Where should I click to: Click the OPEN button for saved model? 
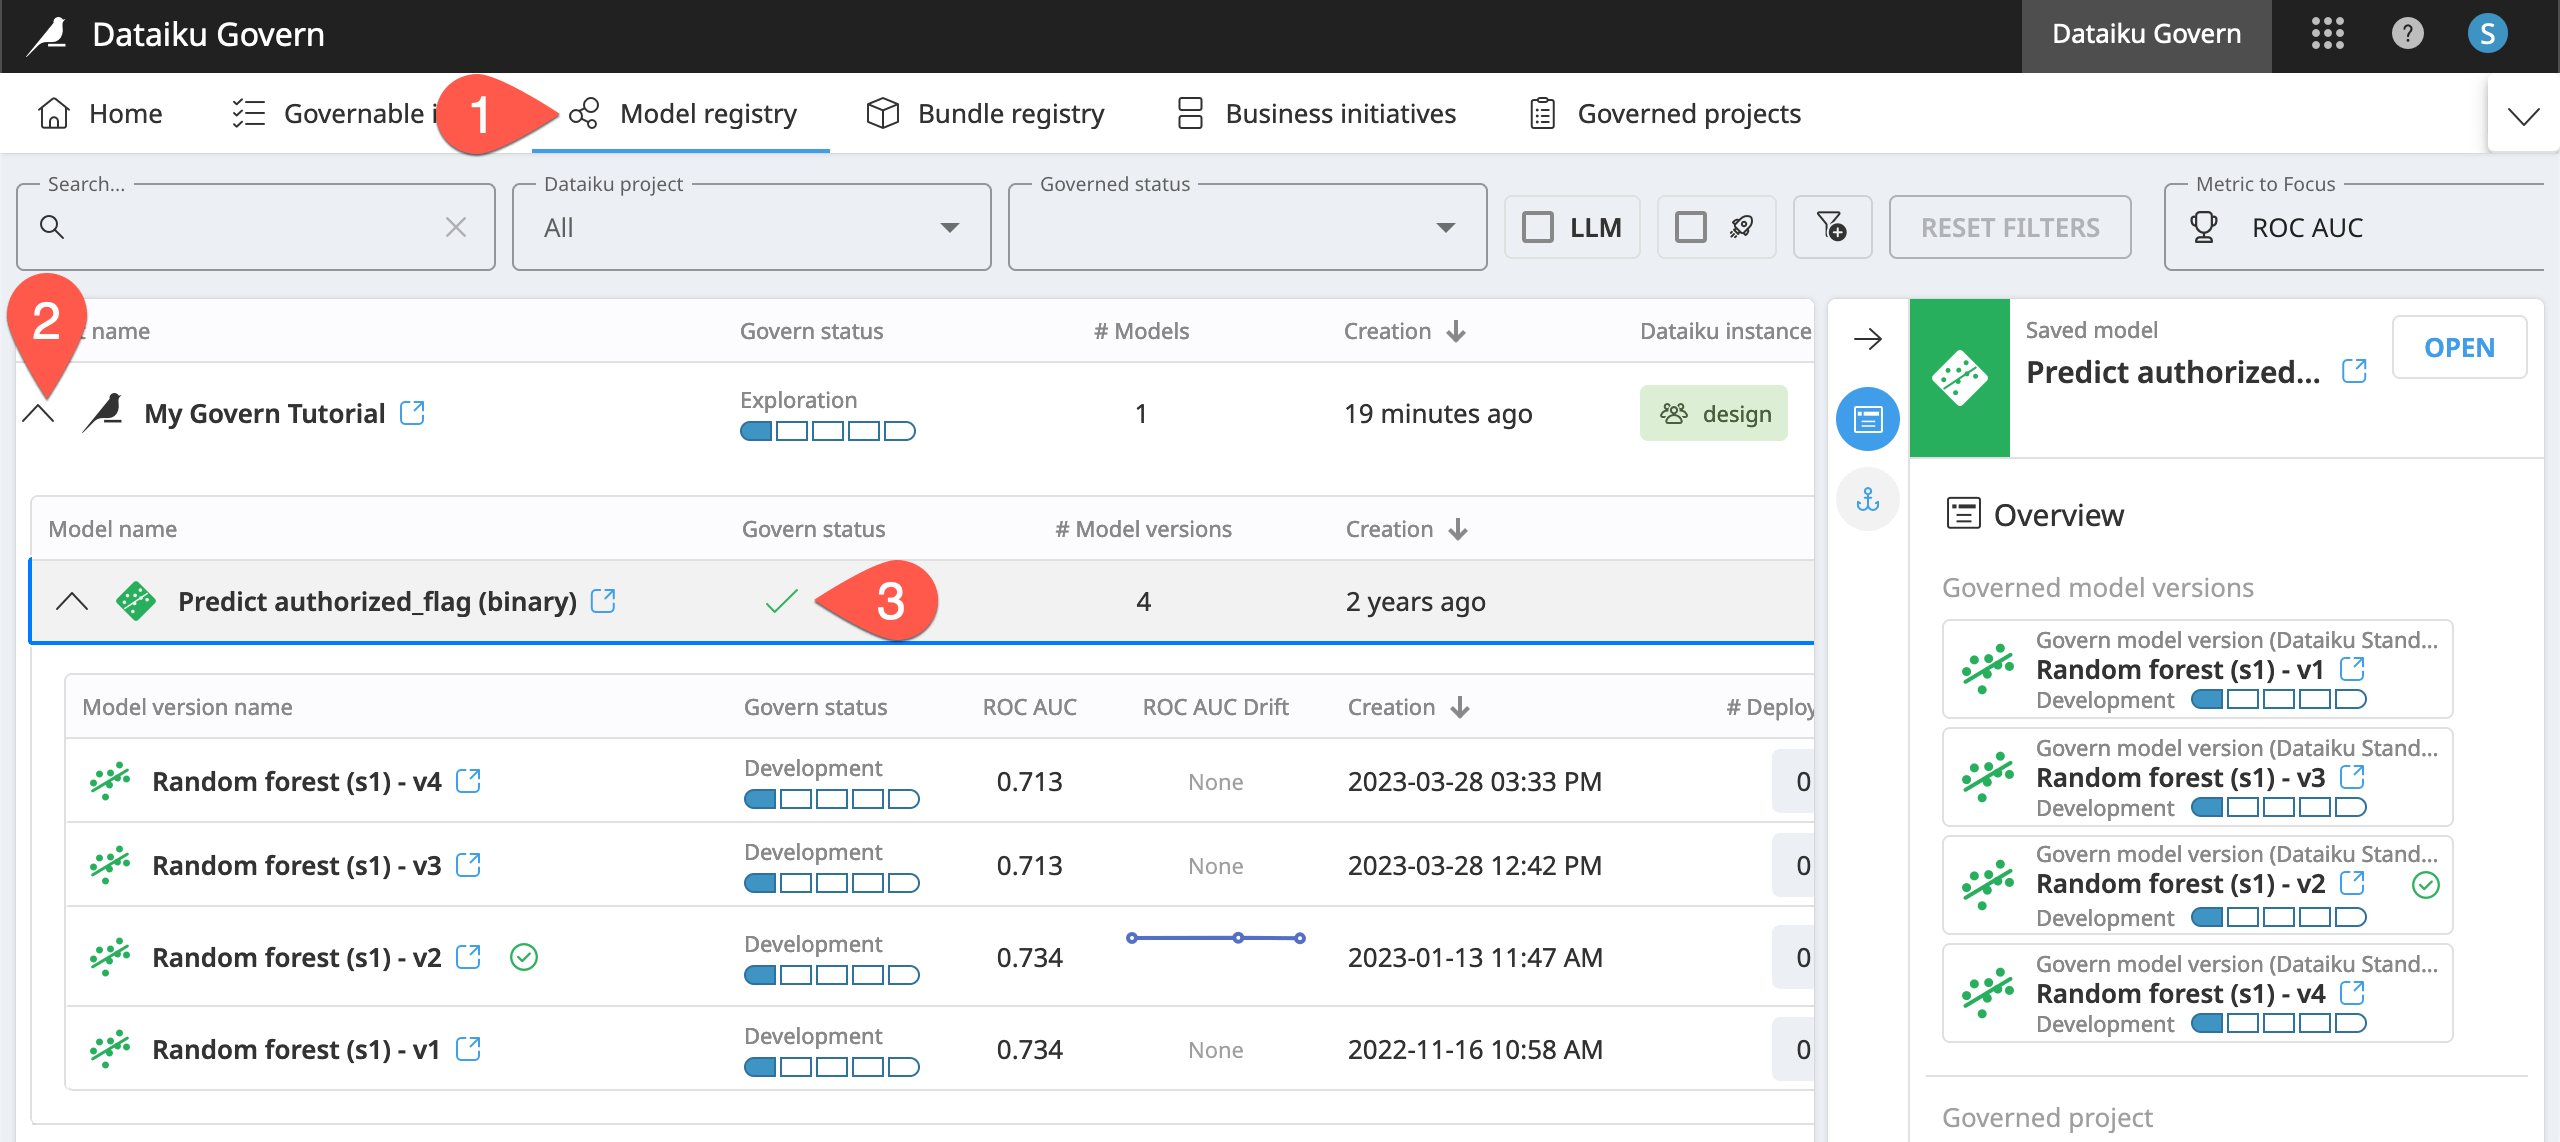2459,347
